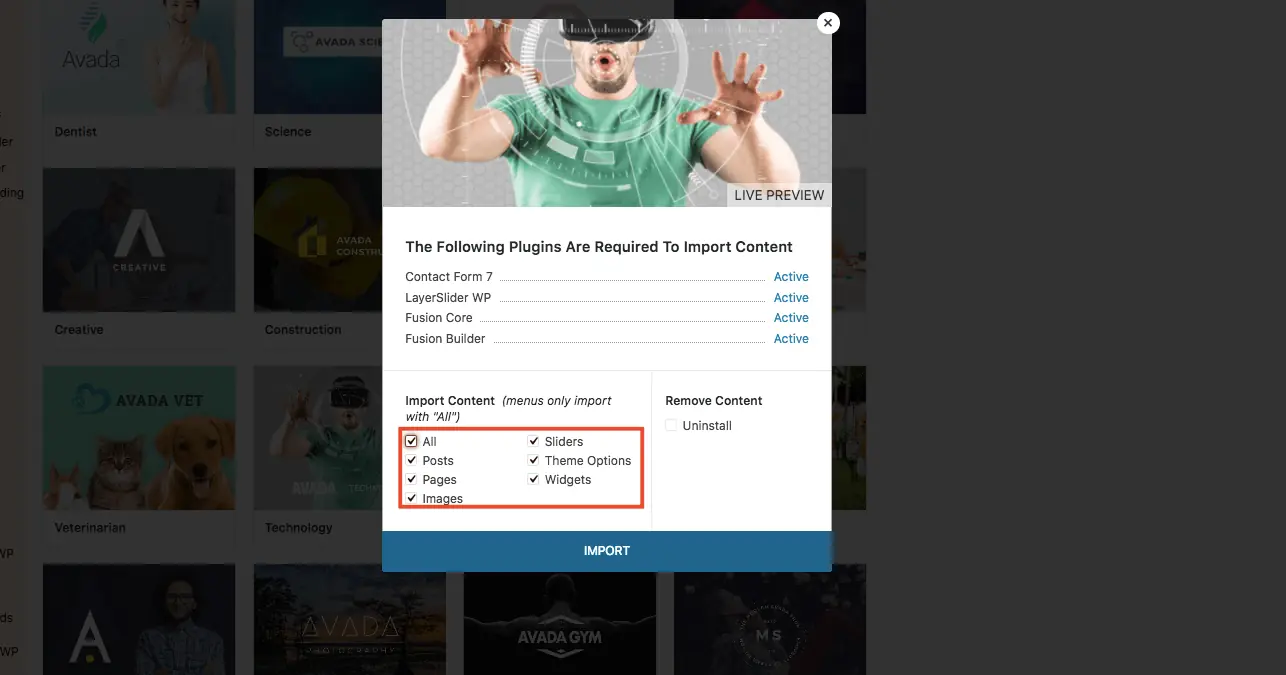This screenshot has width=1286, height=675.
Task: Click the Import Content heading
Action: click(450, 401)
